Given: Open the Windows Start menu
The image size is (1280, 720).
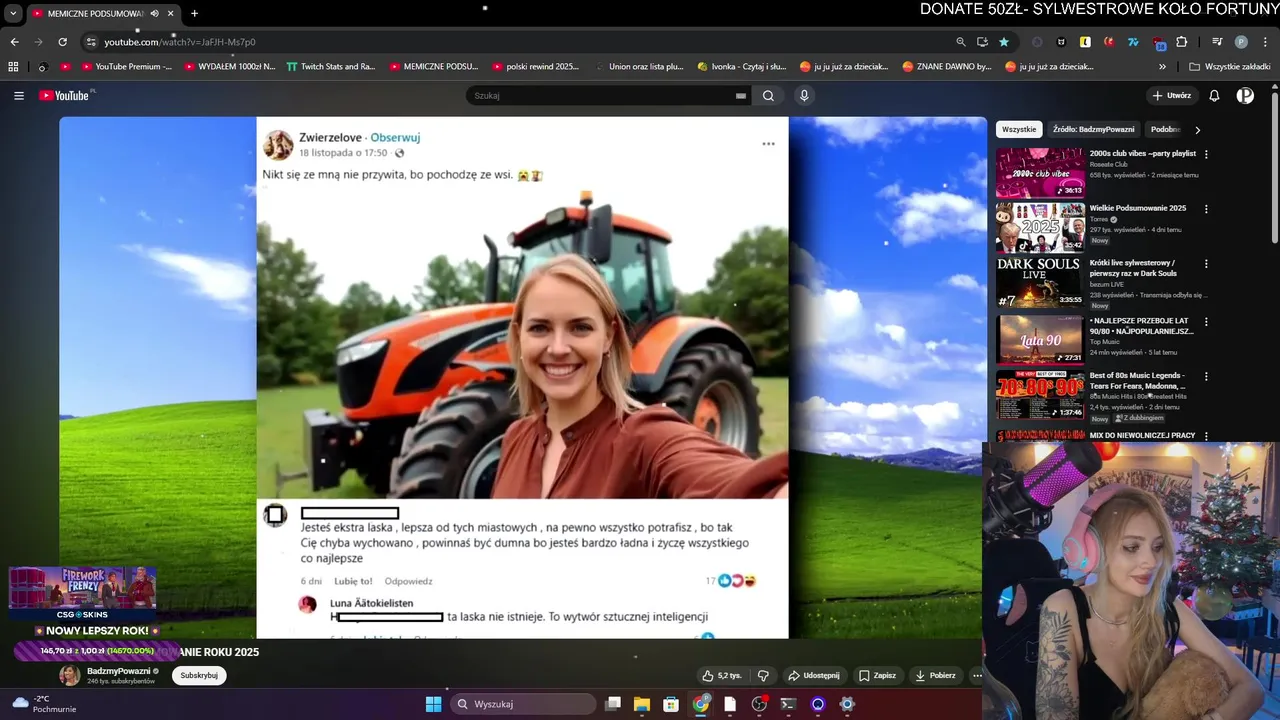Looking at the screenshot, I should (x=433, y=704).
